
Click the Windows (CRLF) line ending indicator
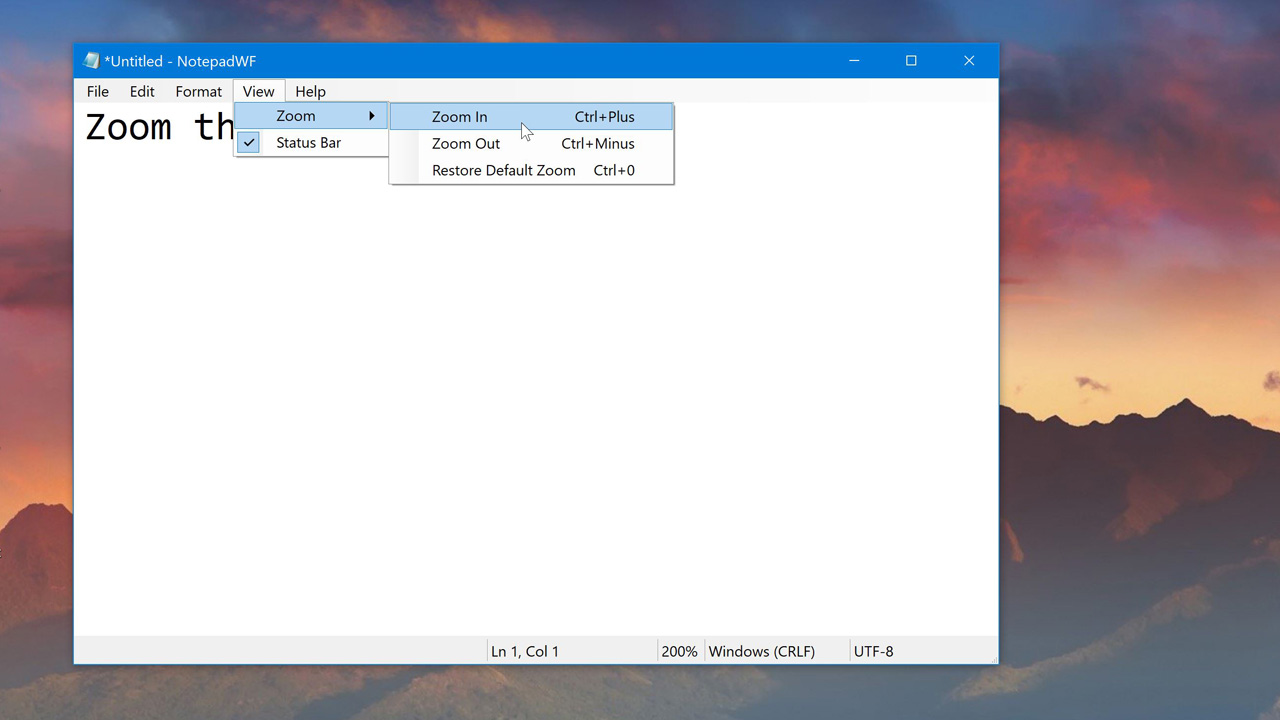click(761, 651)
